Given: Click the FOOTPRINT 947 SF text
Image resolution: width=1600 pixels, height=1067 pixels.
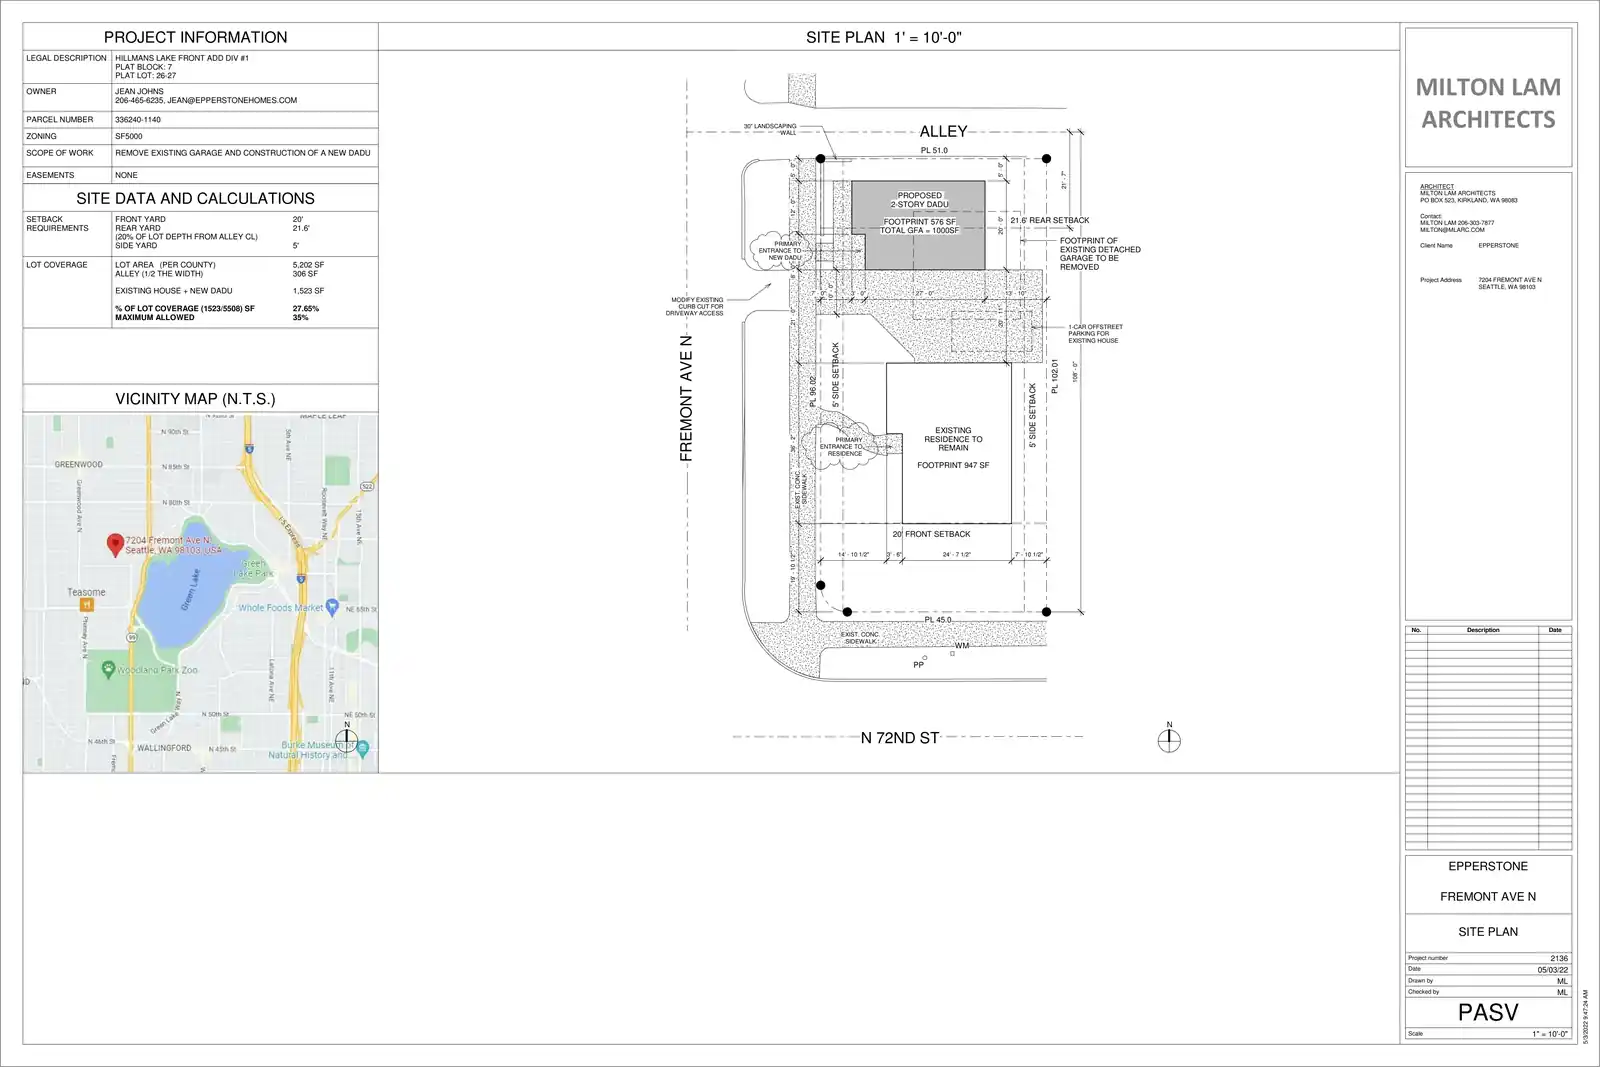Looking at the screenshot, I should pyautogui.click(x=953, y=465).
